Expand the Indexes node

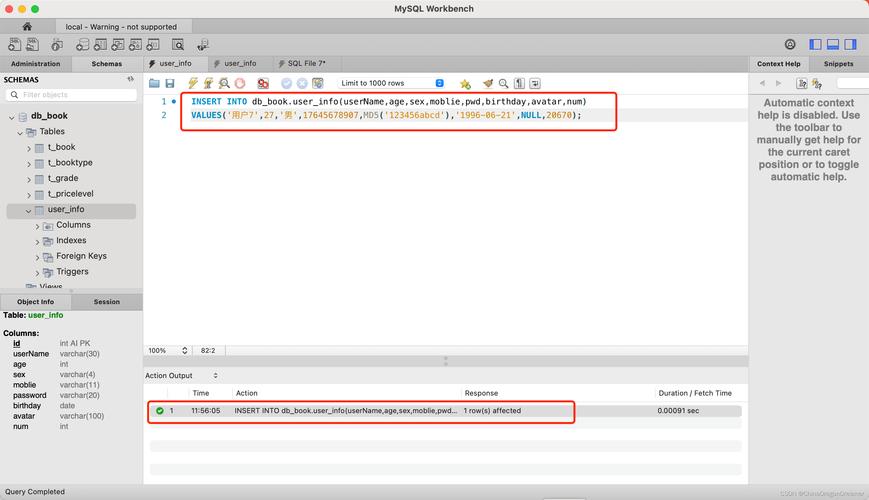coord(38,241)
